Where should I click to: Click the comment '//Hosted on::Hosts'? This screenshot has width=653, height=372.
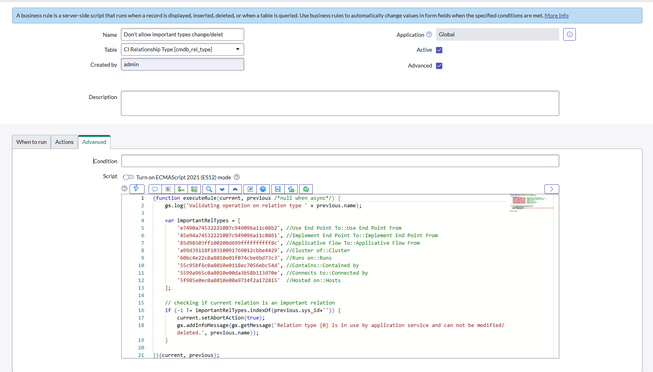click(313, 281)
